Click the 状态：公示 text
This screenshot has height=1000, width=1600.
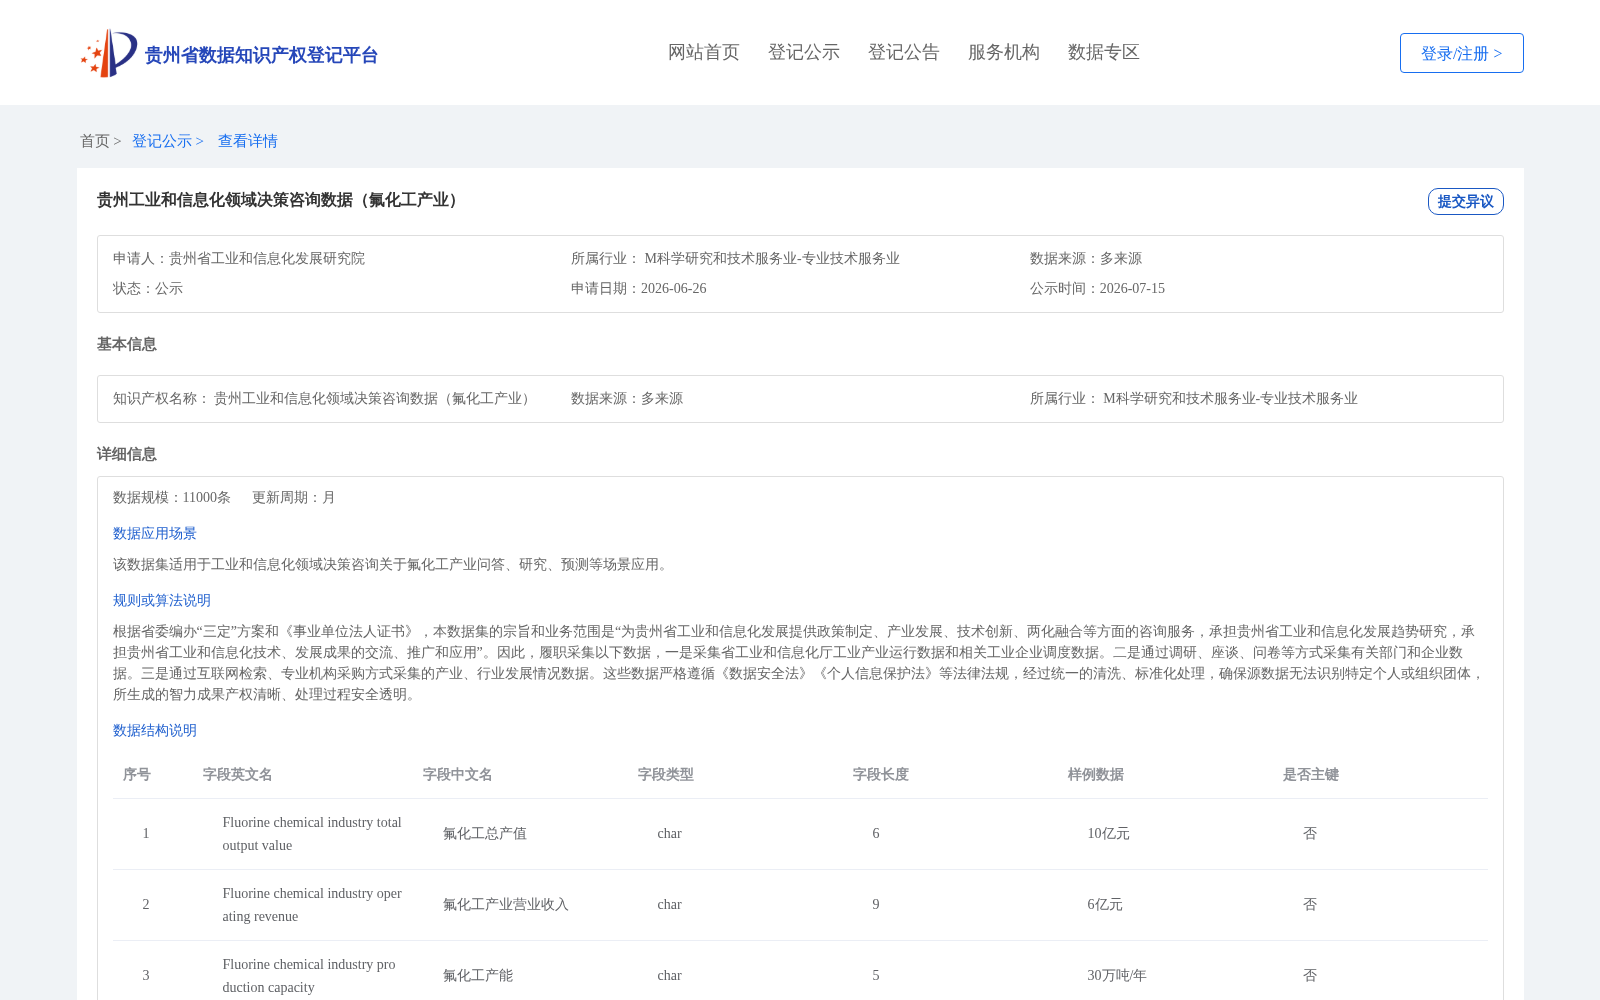[148, 288]
